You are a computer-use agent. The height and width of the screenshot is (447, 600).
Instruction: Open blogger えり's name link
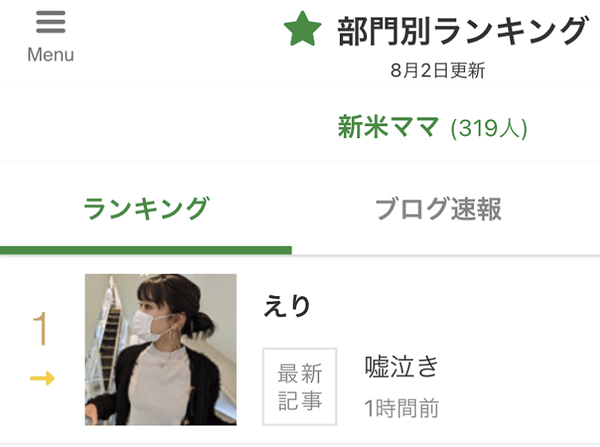[287, 305]
